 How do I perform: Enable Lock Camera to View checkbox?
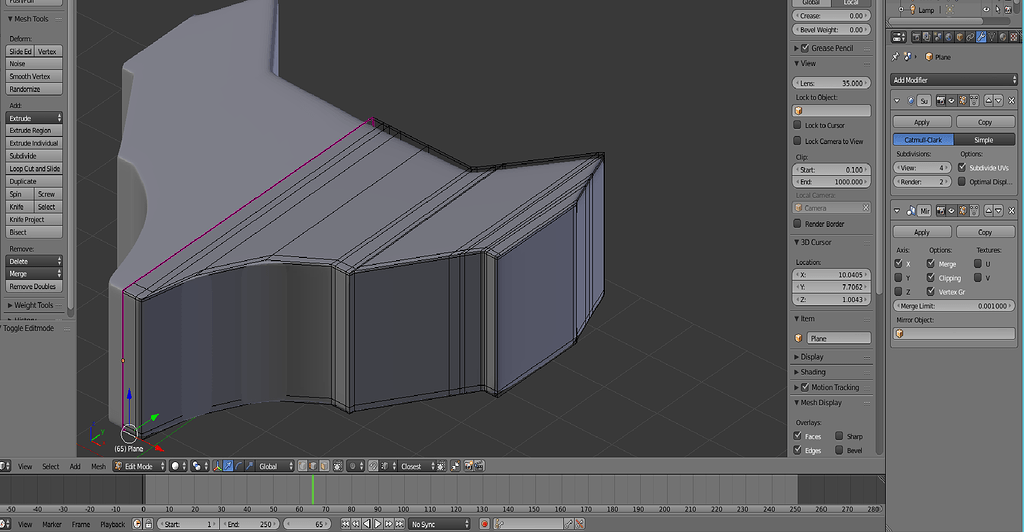[797, 140]
